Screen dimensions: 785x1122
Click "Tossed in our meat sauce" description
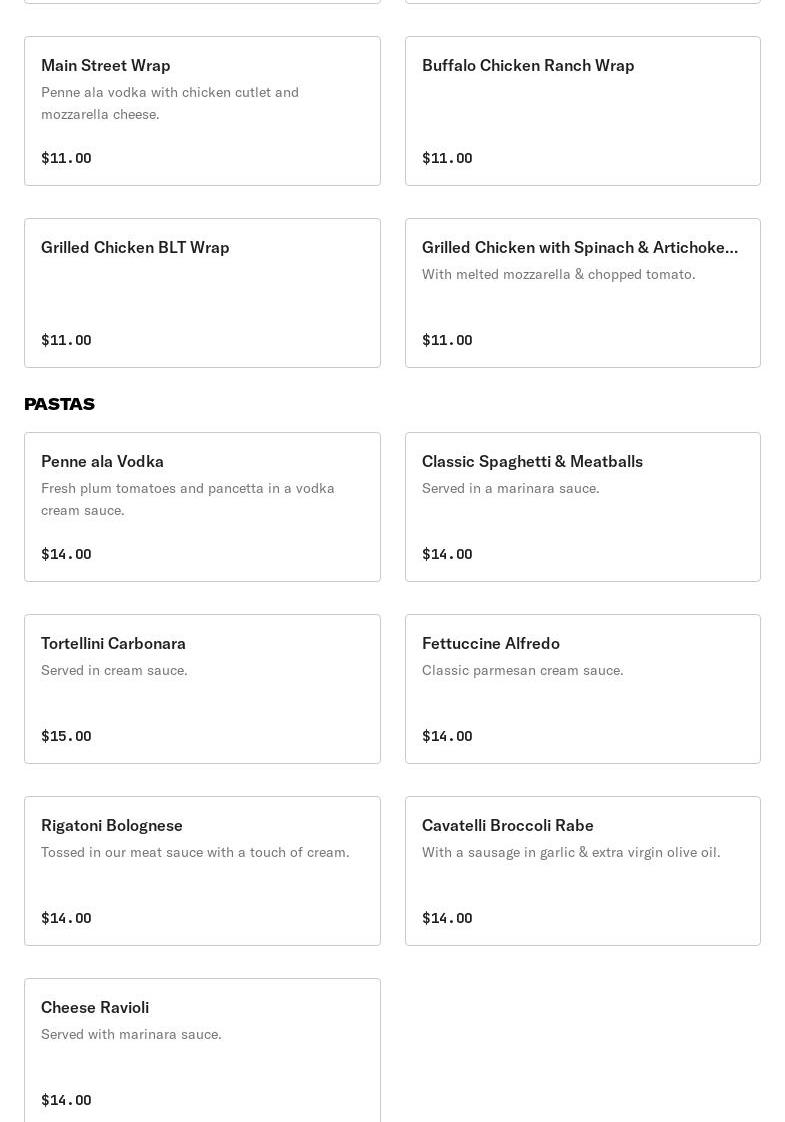195,852
